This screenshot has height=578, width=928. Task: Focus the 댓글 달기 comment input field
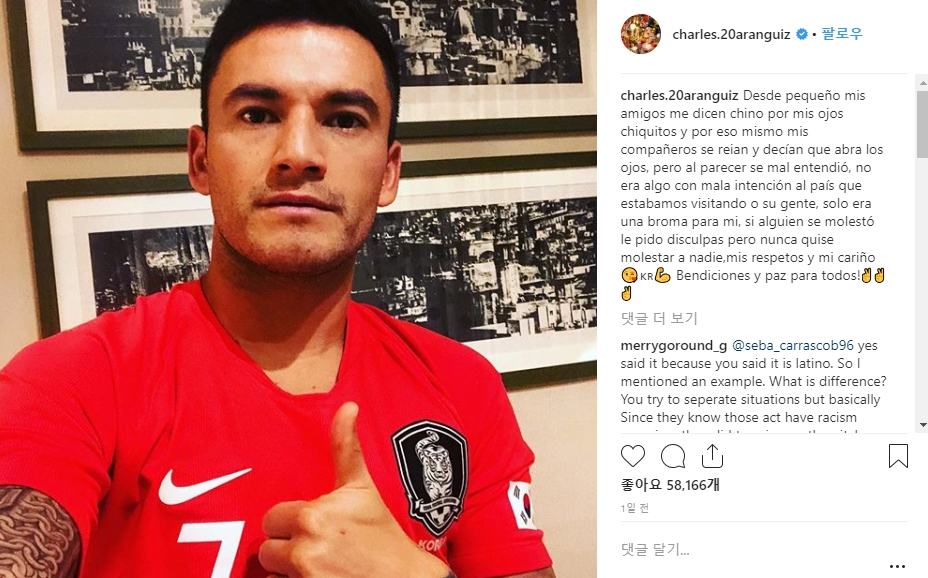pos(750,550)
